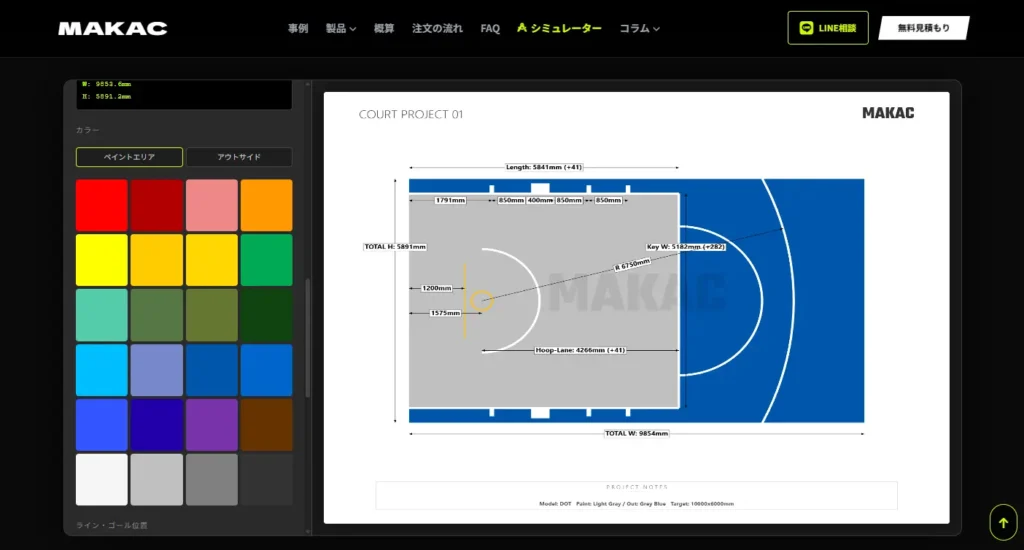The image size is (1024, 550).
Task: Pick the muted sage green swatch
Action: pyautogui.click(x=157, y=315)
